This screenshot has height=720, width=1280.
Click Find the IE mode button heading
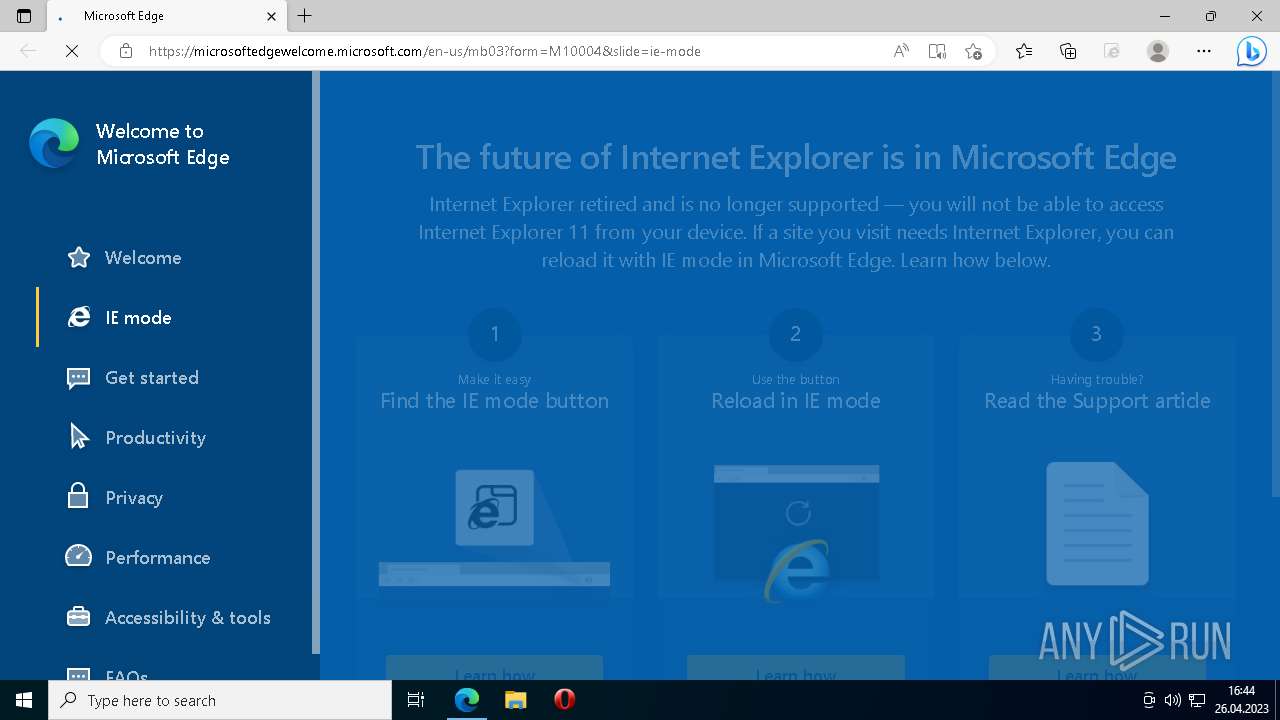494,401
